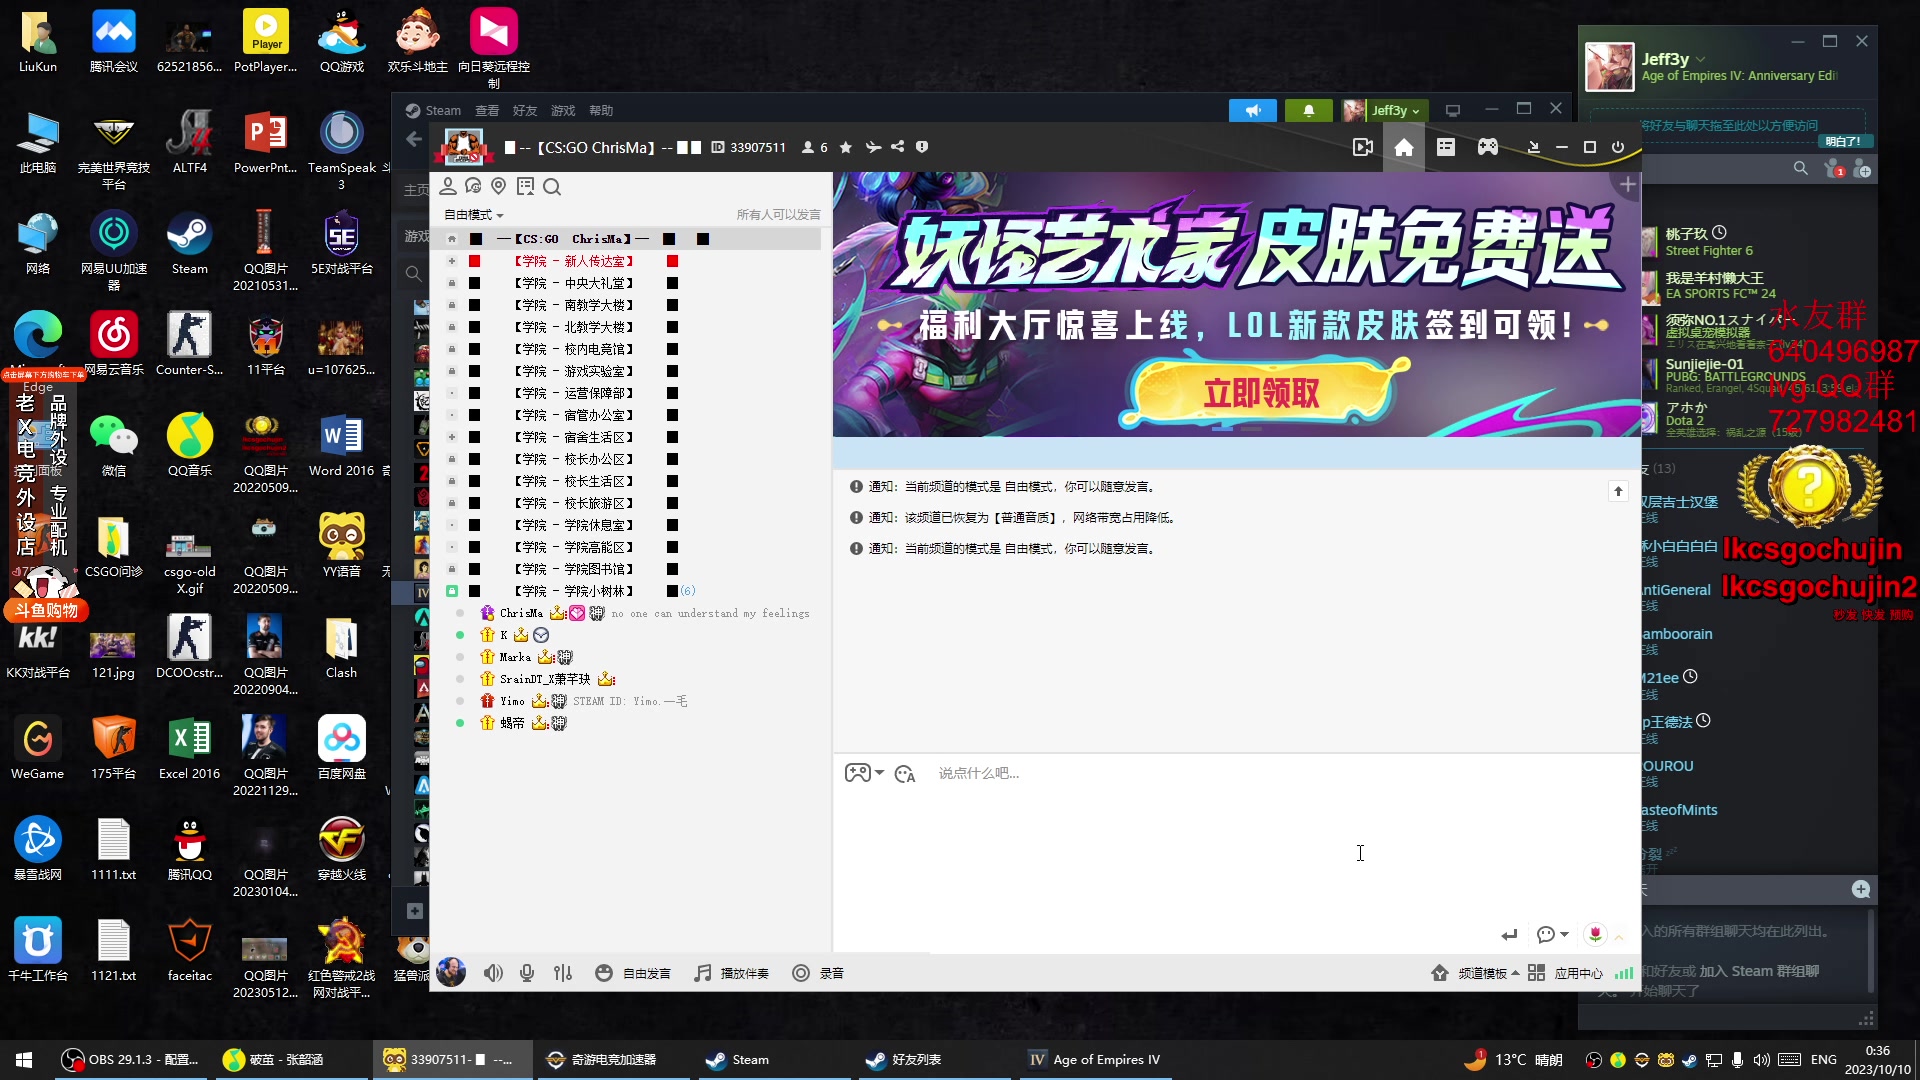Click the video broadcast icon in YY header
This screenshot has height=1080, width=1920.
(x=1362, y=148)
